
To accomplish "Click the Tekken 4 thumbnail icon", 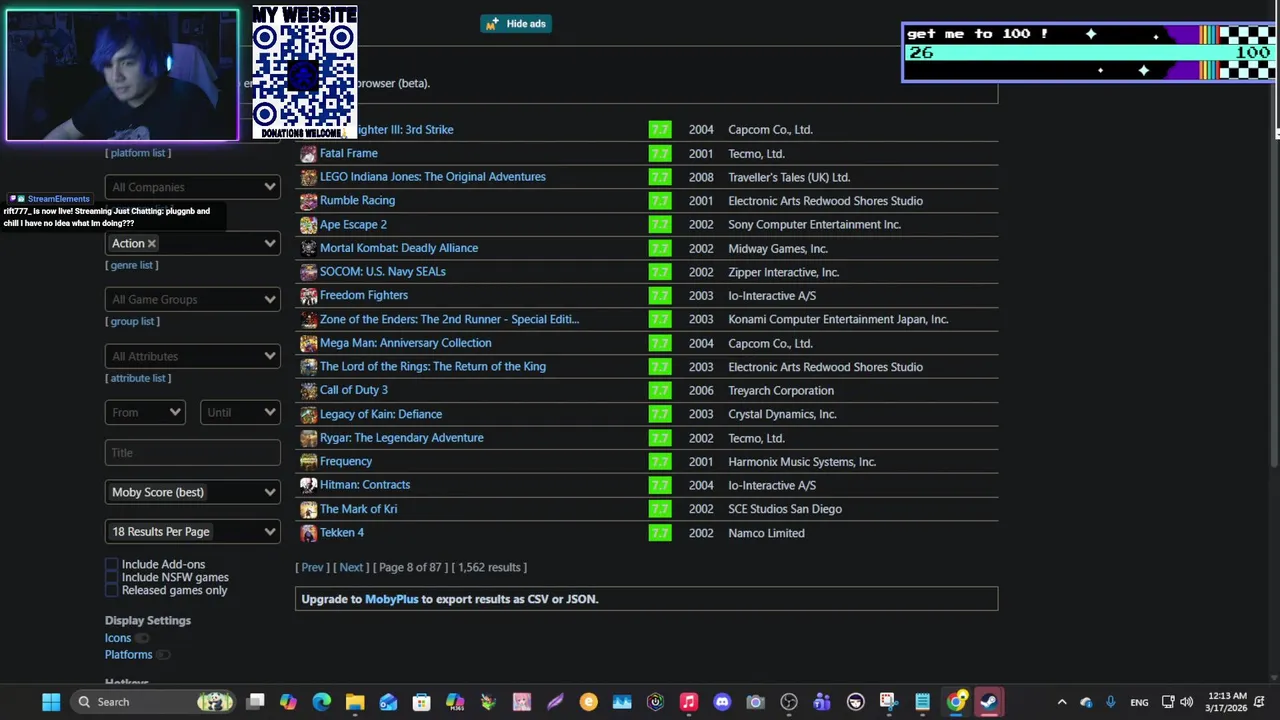I will [308, 533].
